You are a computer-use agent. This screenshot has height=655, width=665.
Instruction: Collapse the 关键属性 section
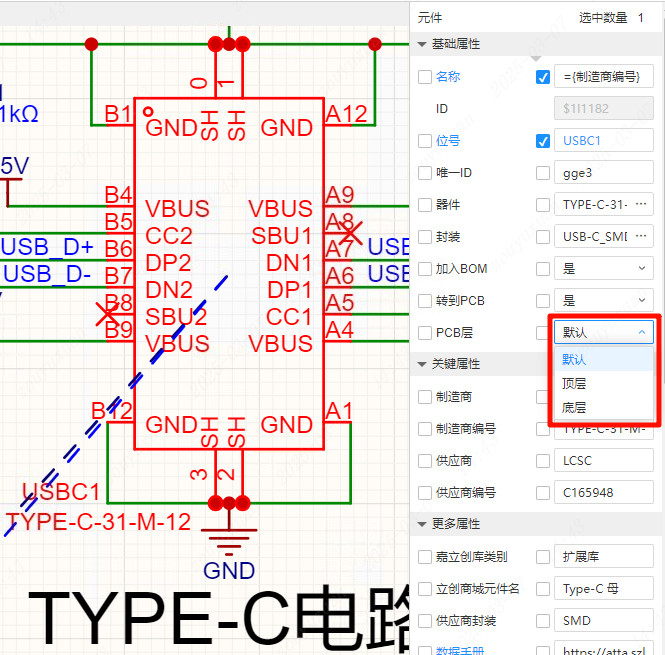[421, 364]
